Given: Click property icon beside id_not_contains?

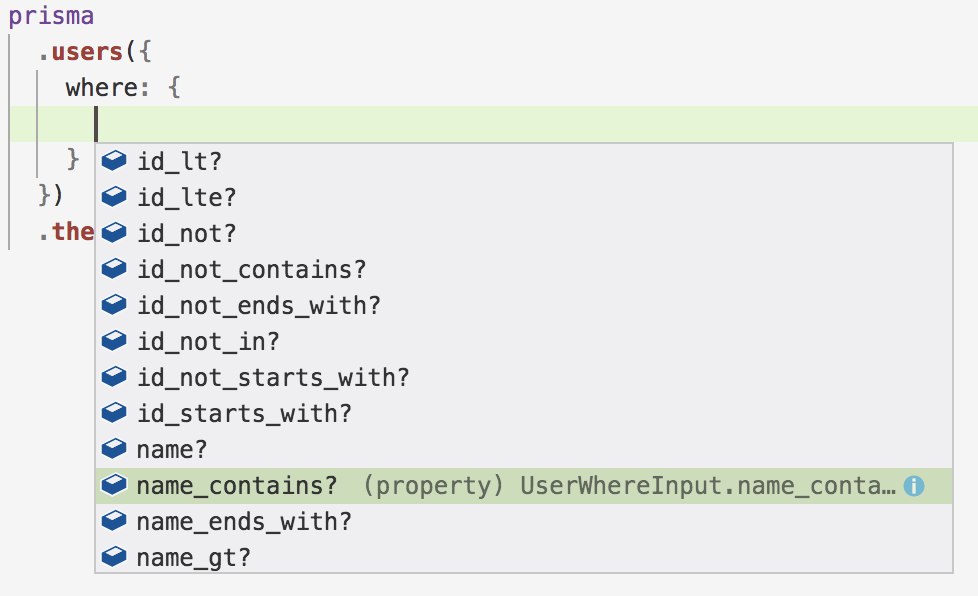Looking at the screenshot, I should tap(114, 269).
